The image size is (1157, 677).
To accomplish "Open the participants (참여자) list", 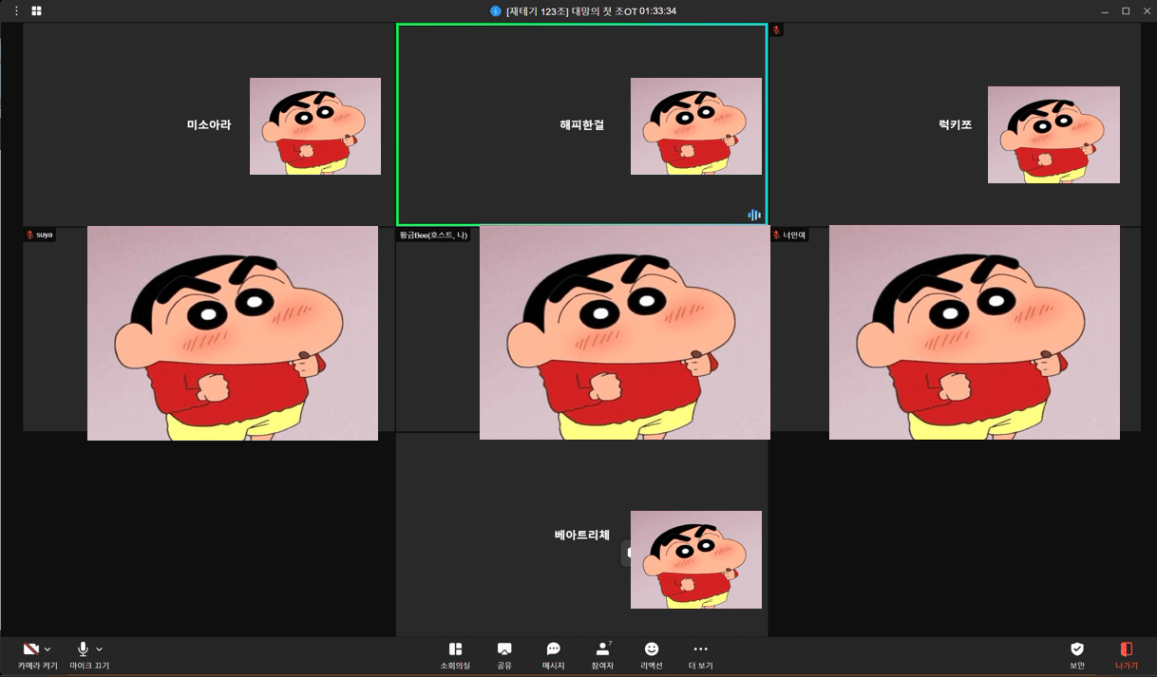I will (602, 656).
